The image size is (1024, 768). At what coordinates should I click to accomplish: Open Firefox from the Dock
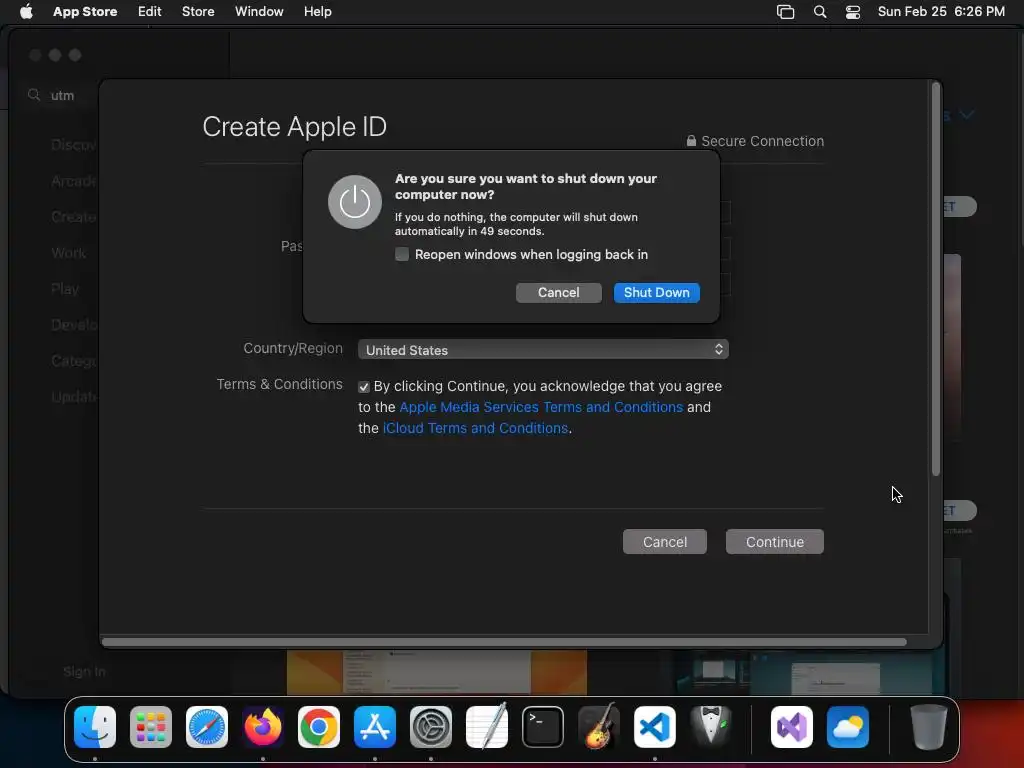coord(263,727)
